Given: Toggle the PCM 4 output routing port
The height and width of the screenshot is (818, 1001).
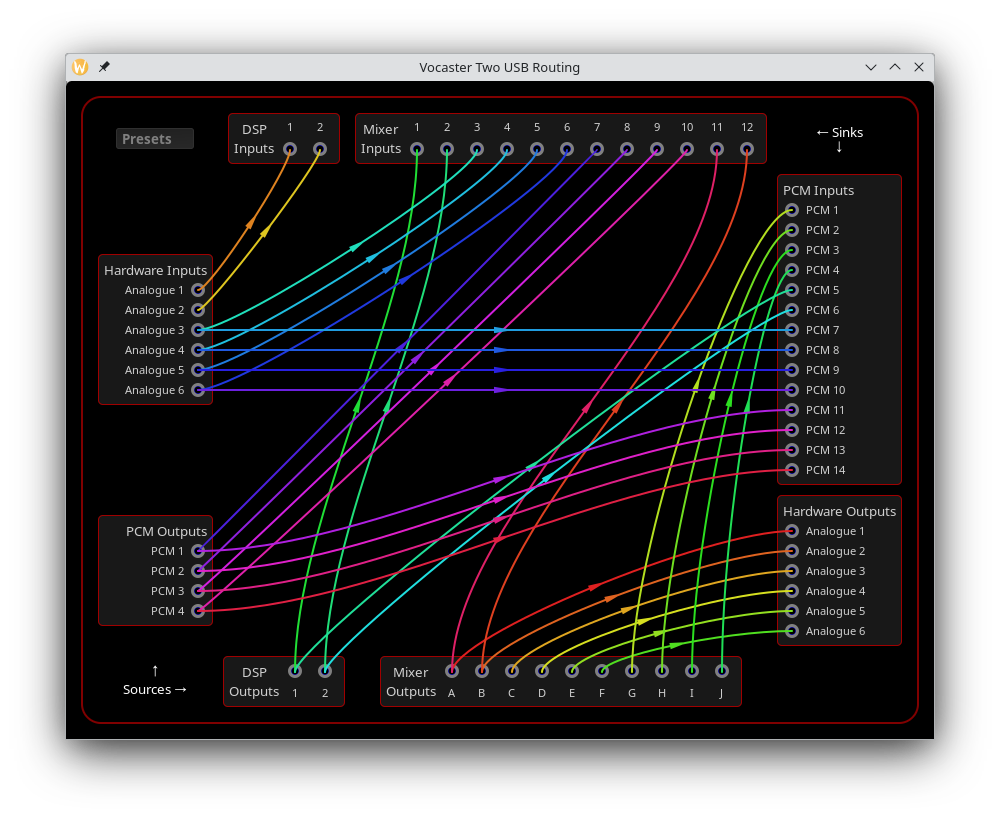Looking at the screenshot, I should 198,611.
